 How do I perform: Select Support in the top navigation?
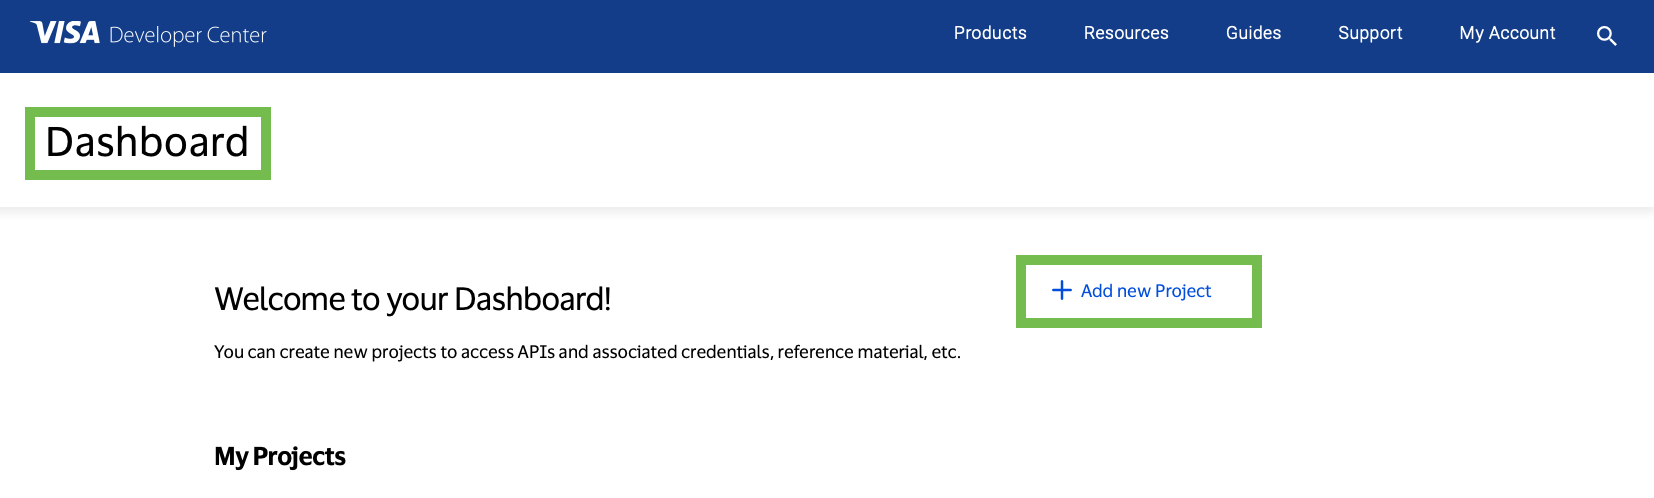pos(1370,33)
